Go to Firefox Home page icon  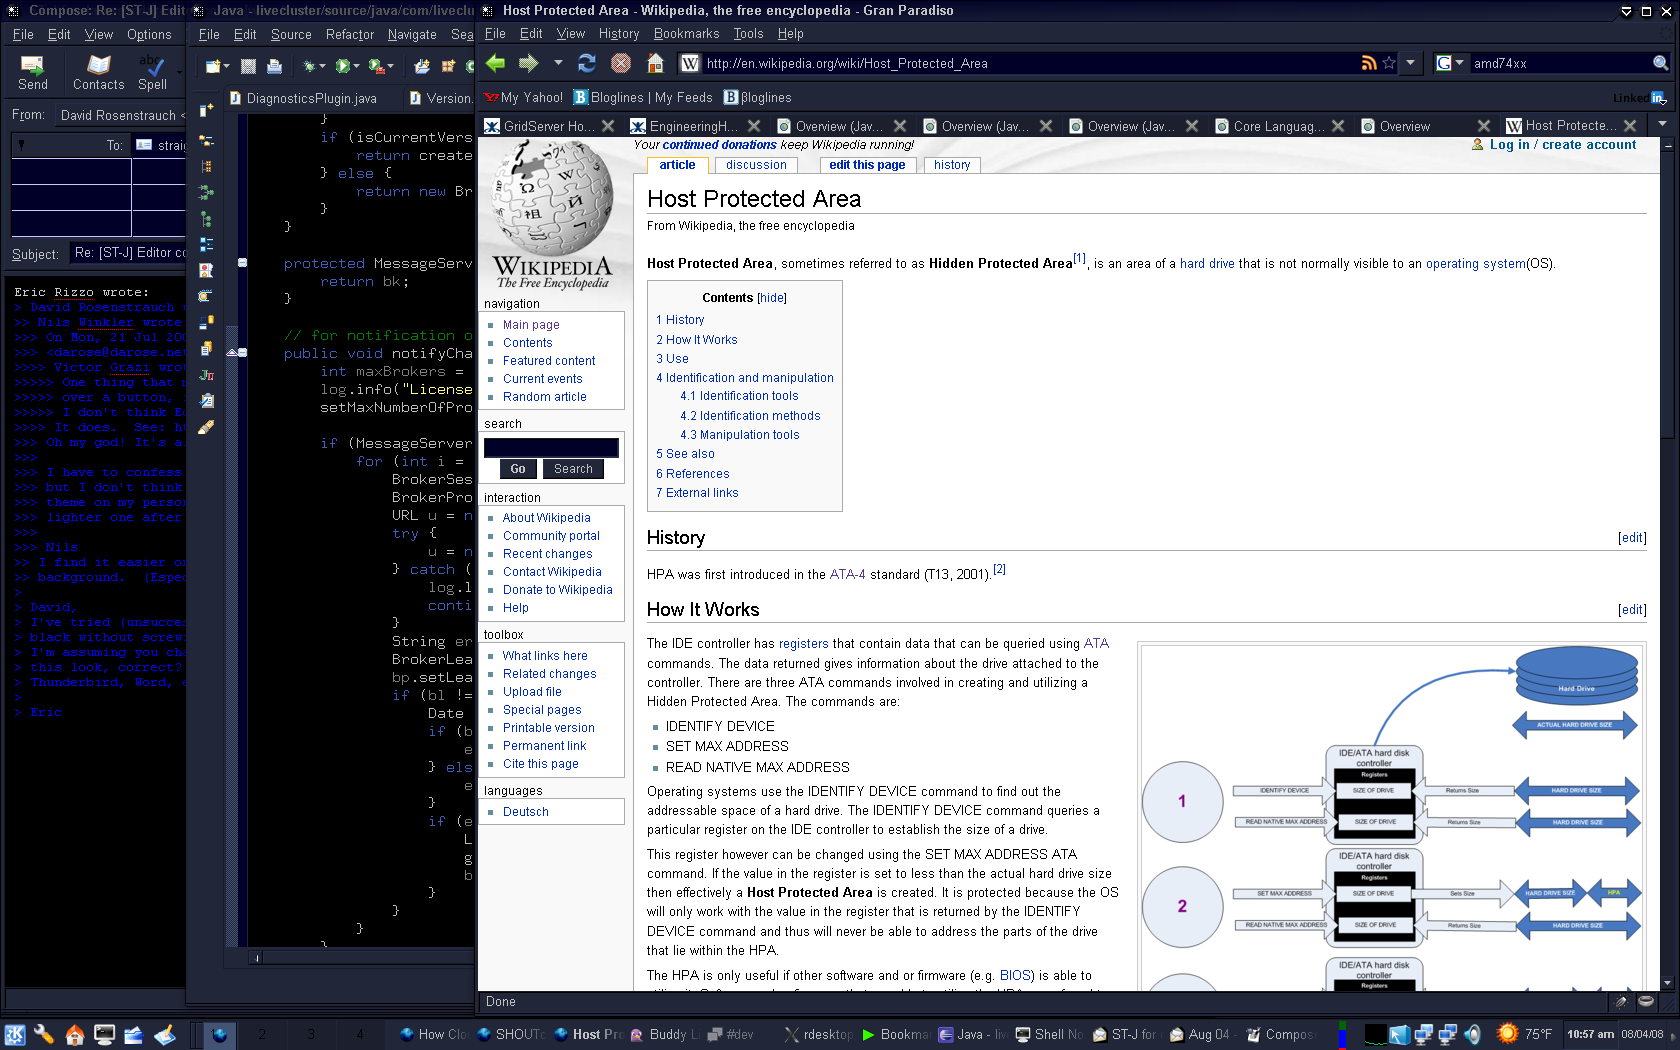point(655,63)
